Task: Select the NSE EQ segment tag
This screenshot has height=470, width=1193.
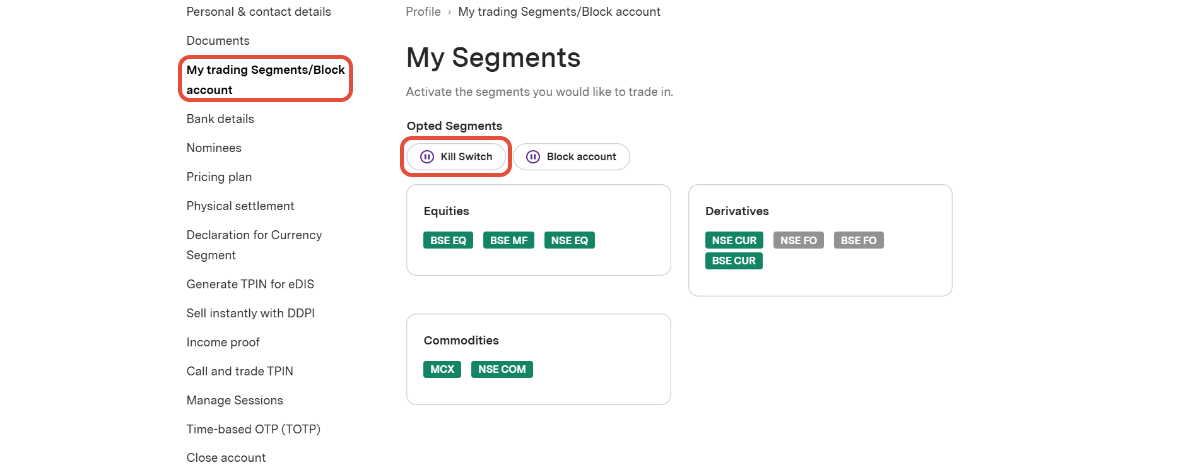Action: tap(569, 240)
